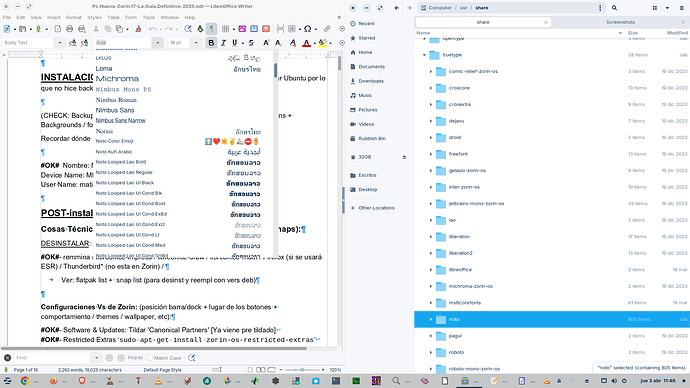Expand liberation folder

click(431, 237)
